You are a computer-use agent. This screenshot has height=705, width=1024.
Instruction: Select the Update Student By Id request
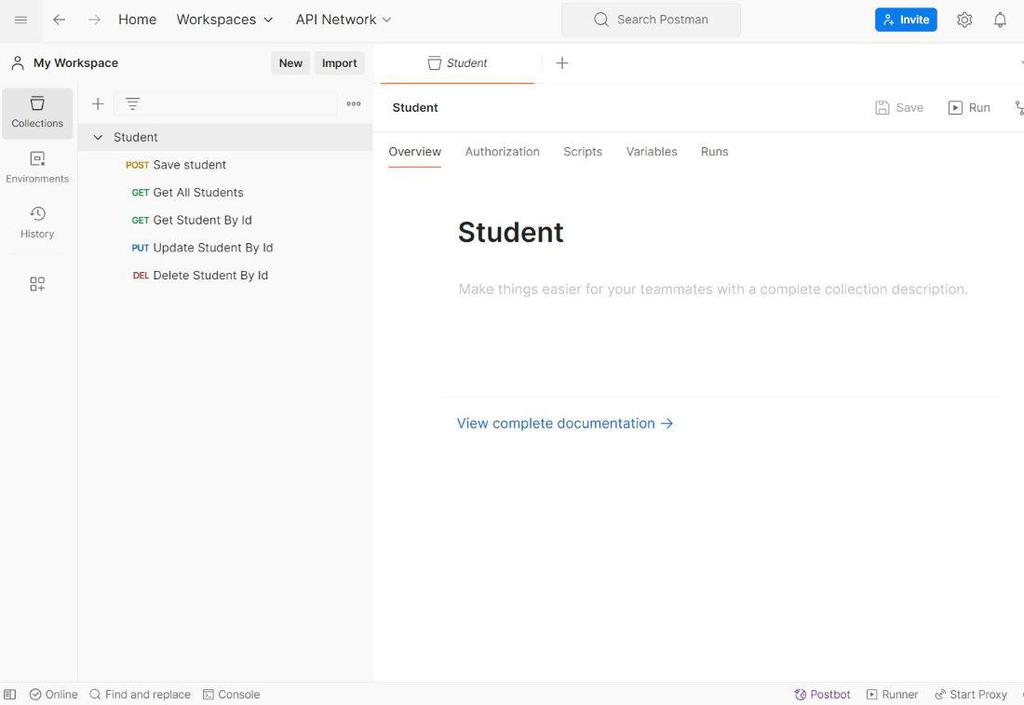click(212, 248)
